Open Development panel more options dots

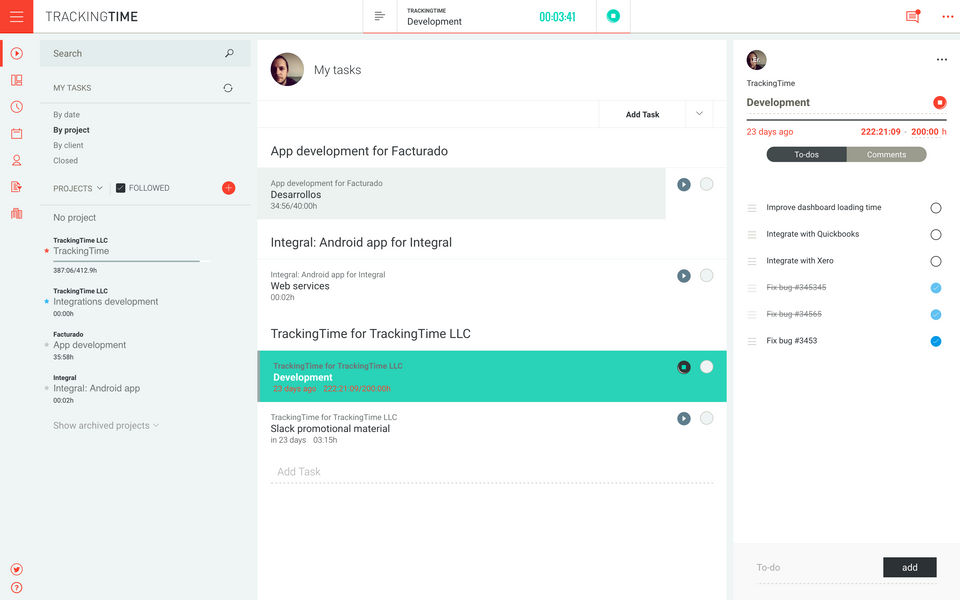[942, 59]
